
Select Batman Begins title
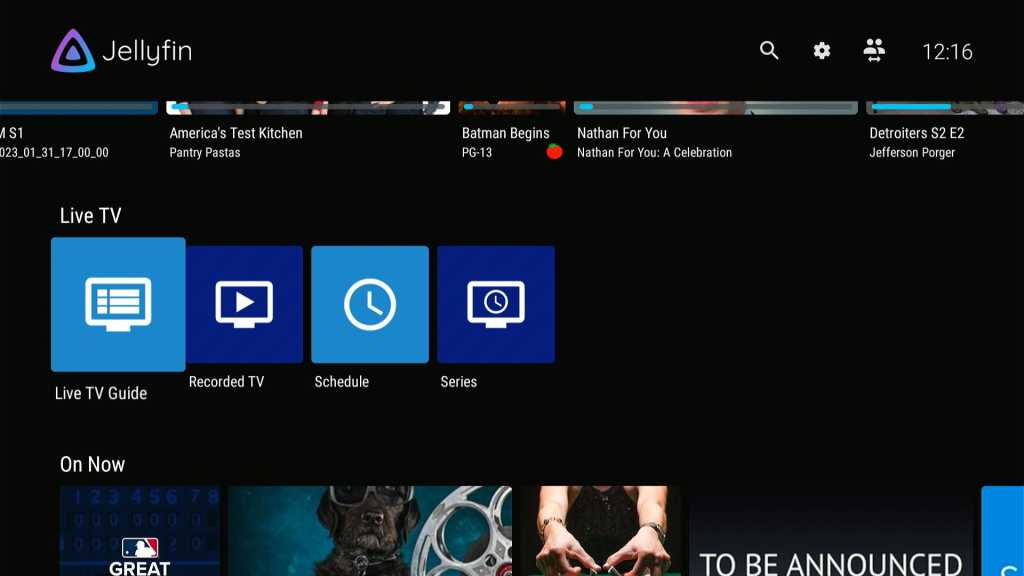pos(505,133)
